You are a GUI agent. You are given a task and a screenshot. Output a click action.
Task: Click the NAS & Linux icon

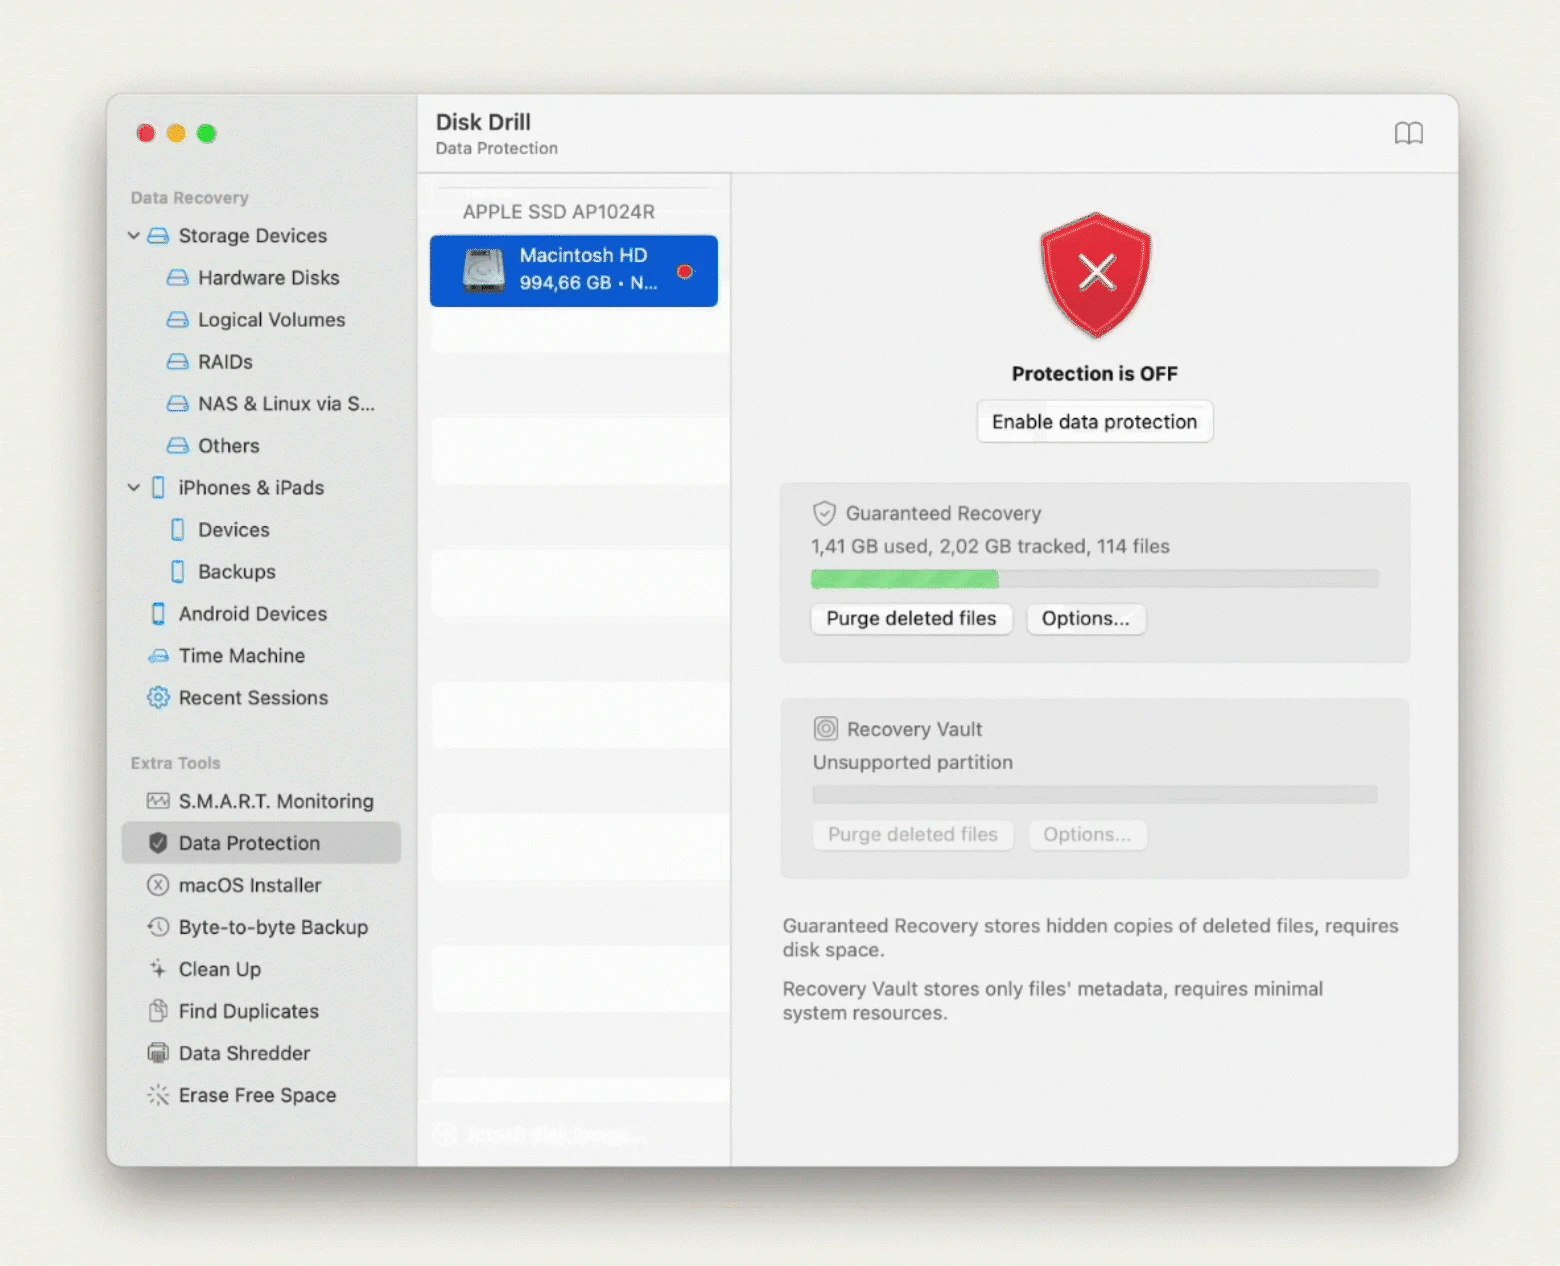(x=177, y=404)
